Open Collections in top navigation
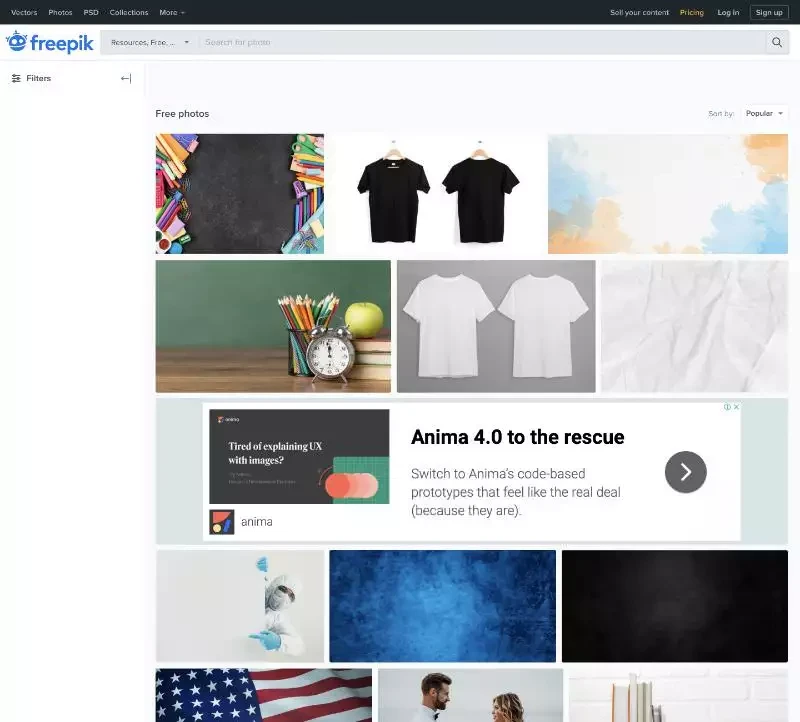Viewport: 800px width, 722px height. click(x=129, y=12)
